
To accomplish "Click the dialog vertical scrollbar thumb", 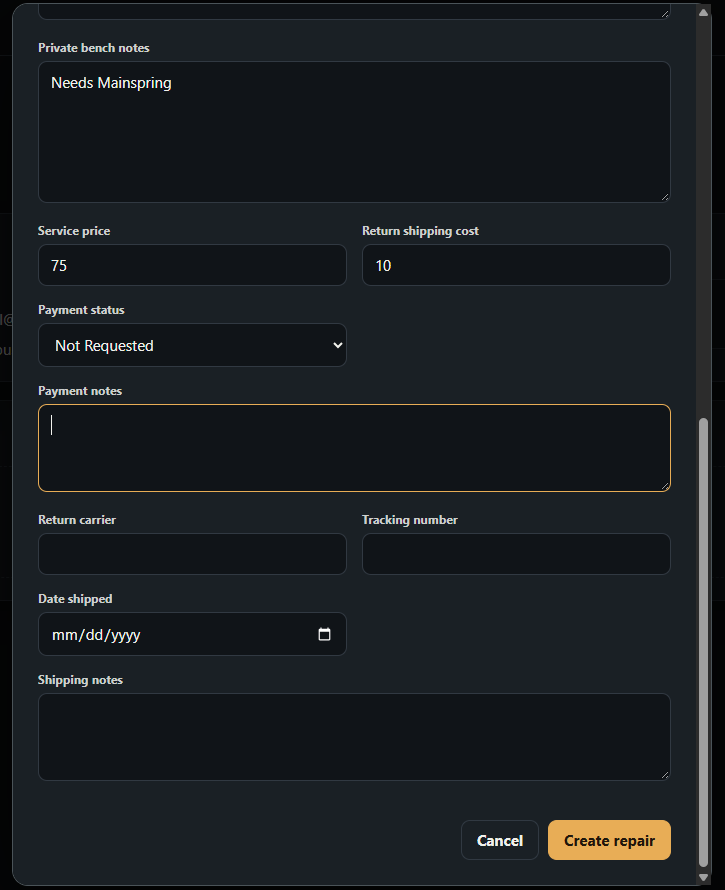I will pyautogui.click(x=703, y=643).
